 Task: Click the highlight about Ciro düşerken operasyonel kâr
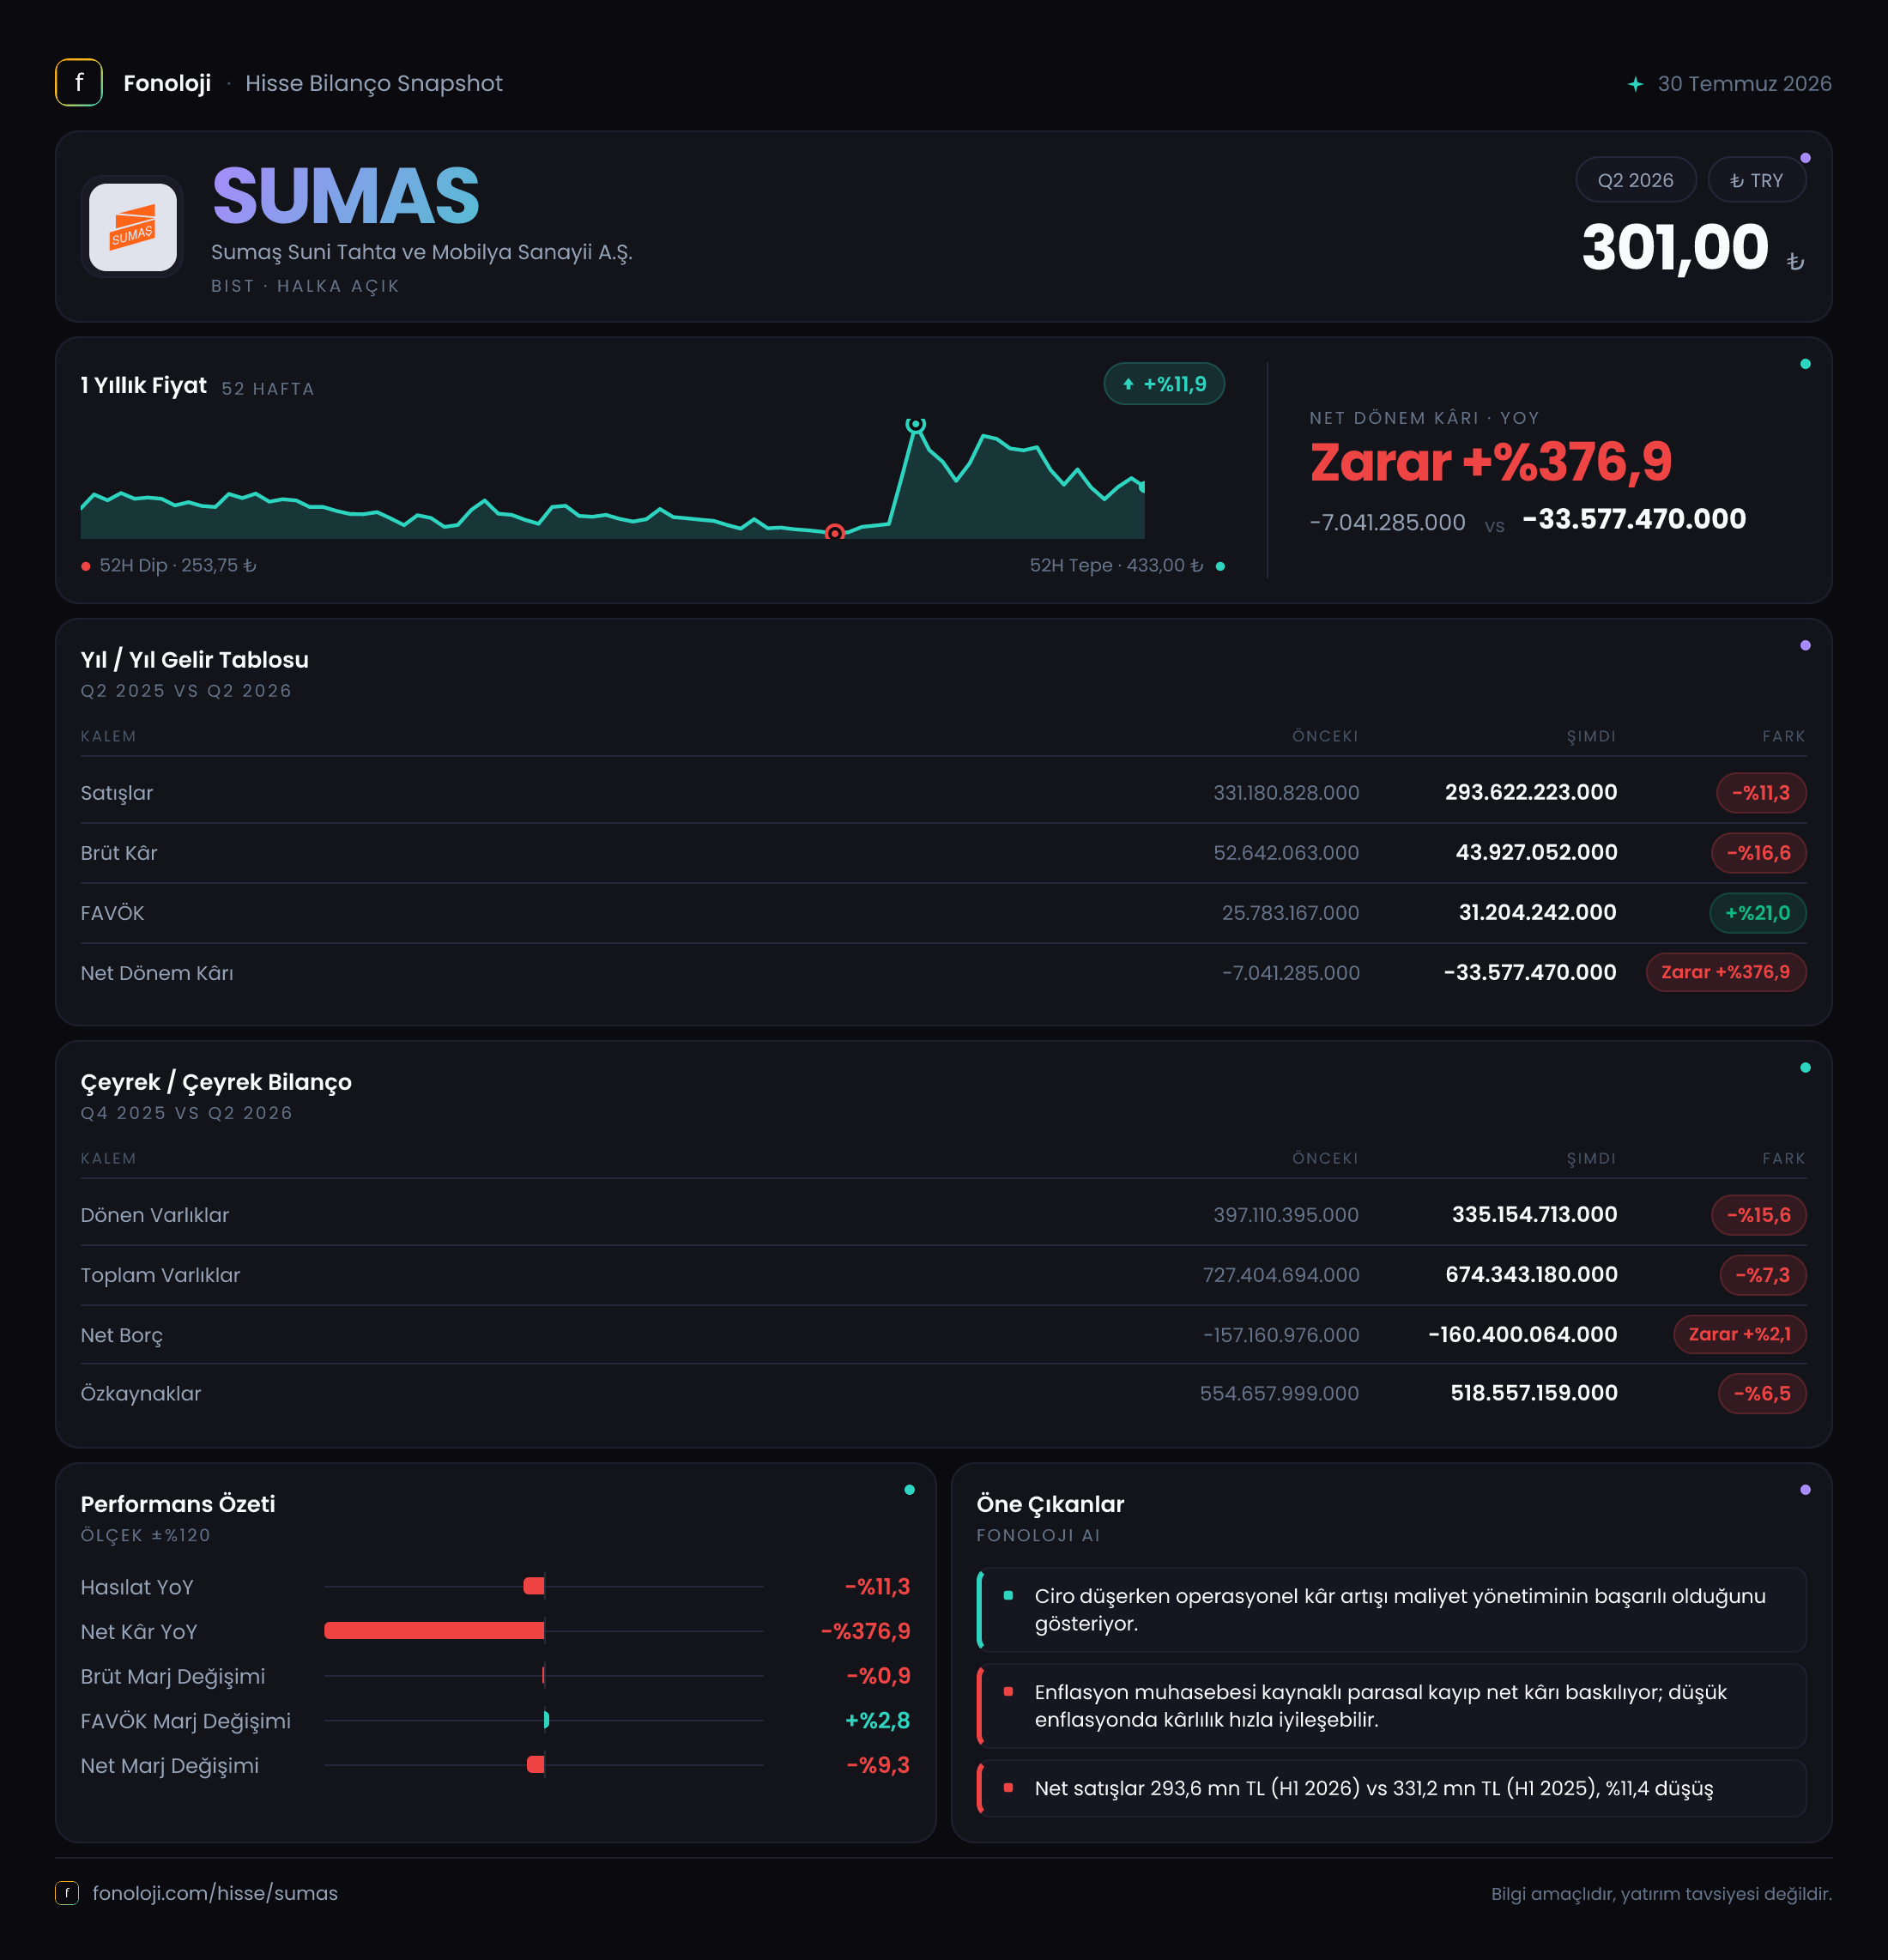[x=1391, y=1610]
